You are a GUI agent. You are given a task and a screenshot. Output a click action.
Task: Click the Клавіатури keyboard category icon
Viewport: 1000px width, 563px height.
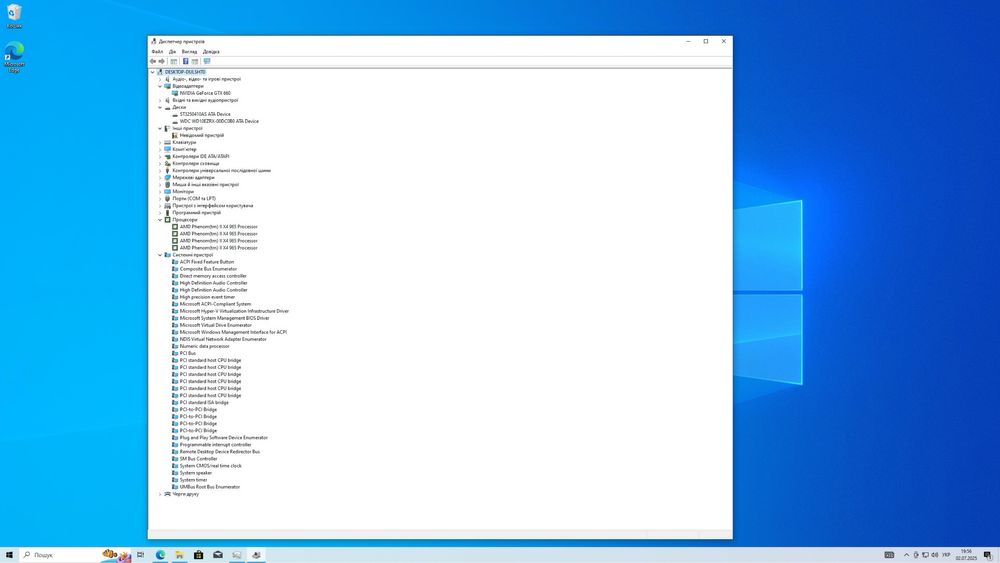tap(168, 142)
